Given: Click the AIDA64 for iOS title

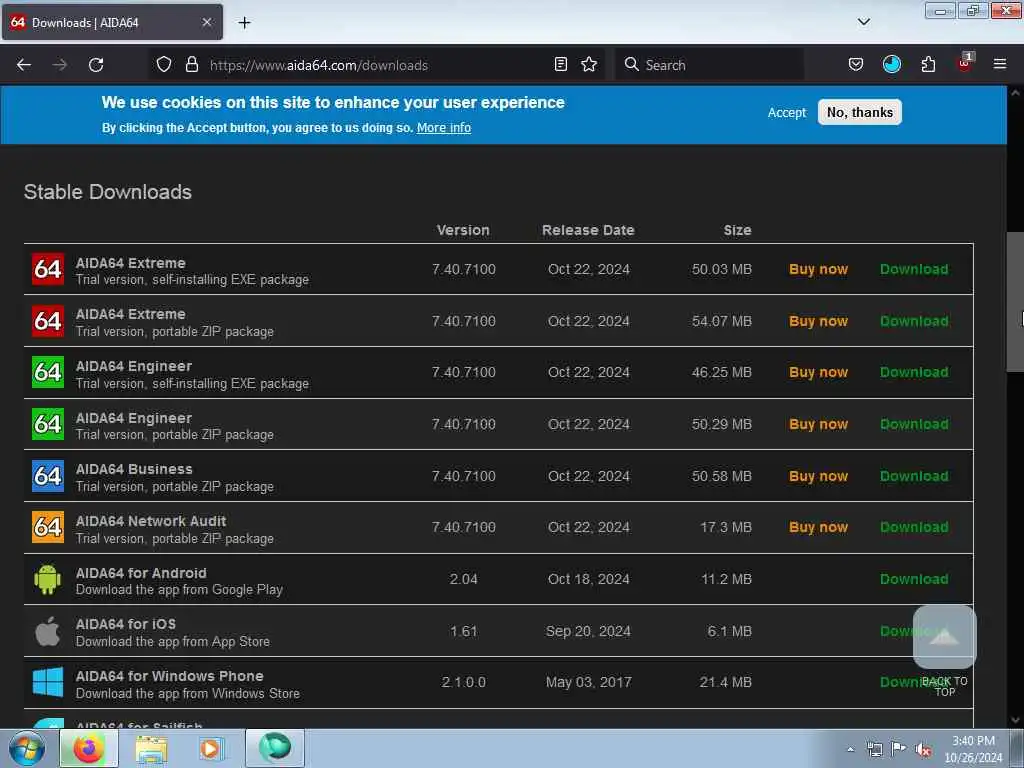Looking at the screenshot, I should point(125,624).
